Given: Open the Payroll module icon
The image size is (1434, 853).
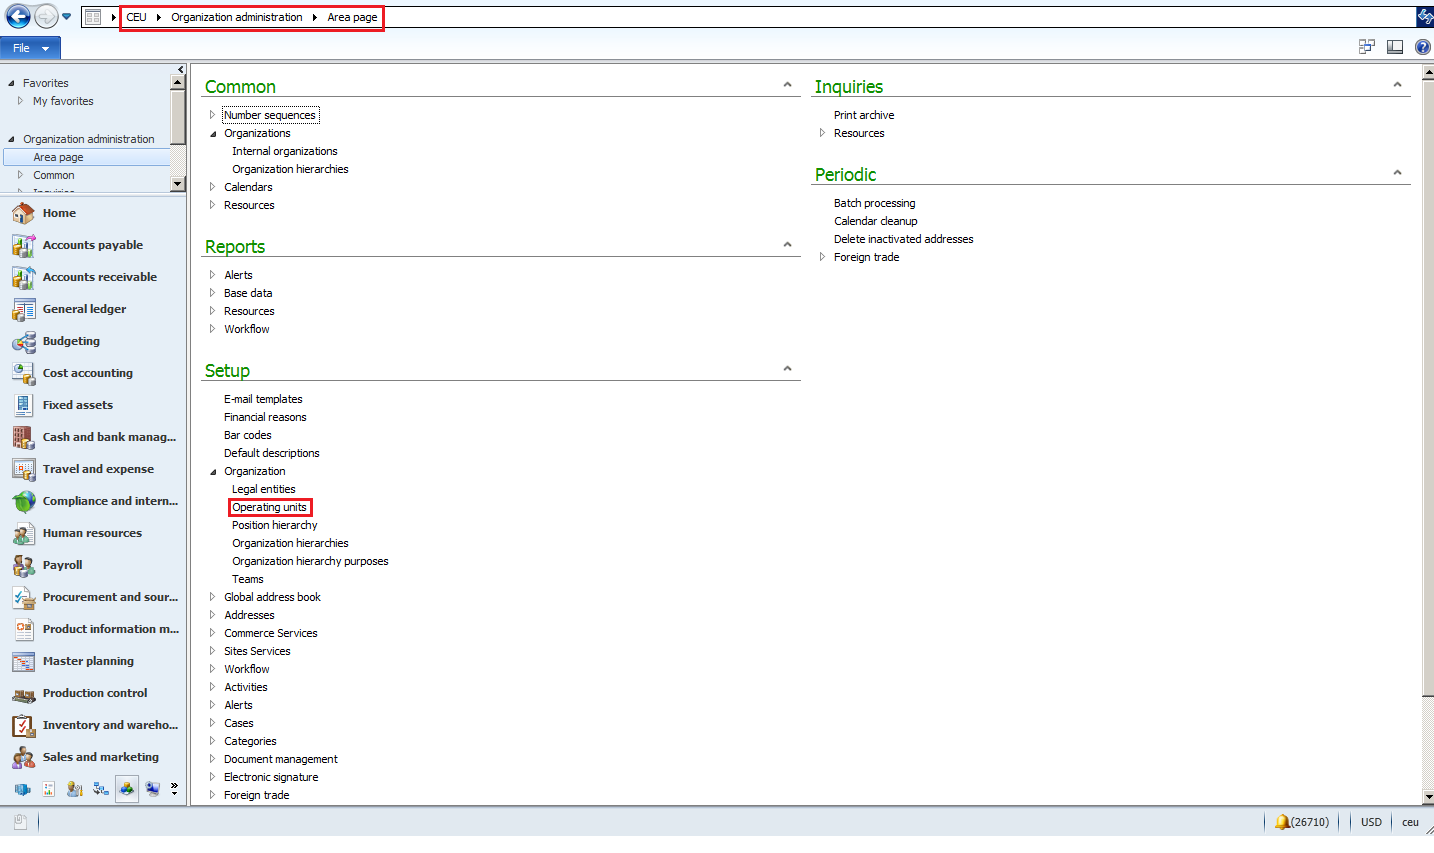Looking at the screenshot, I should pos(23,565).
